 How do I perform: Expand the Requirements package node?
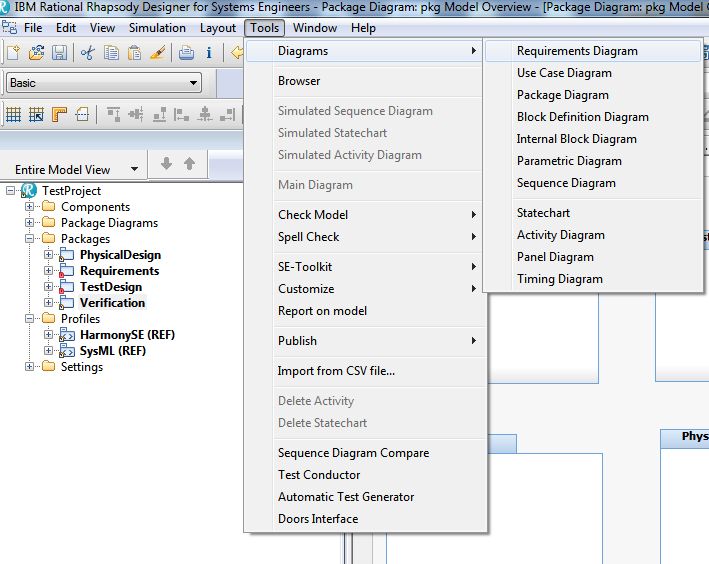click(x=48, y=270)
